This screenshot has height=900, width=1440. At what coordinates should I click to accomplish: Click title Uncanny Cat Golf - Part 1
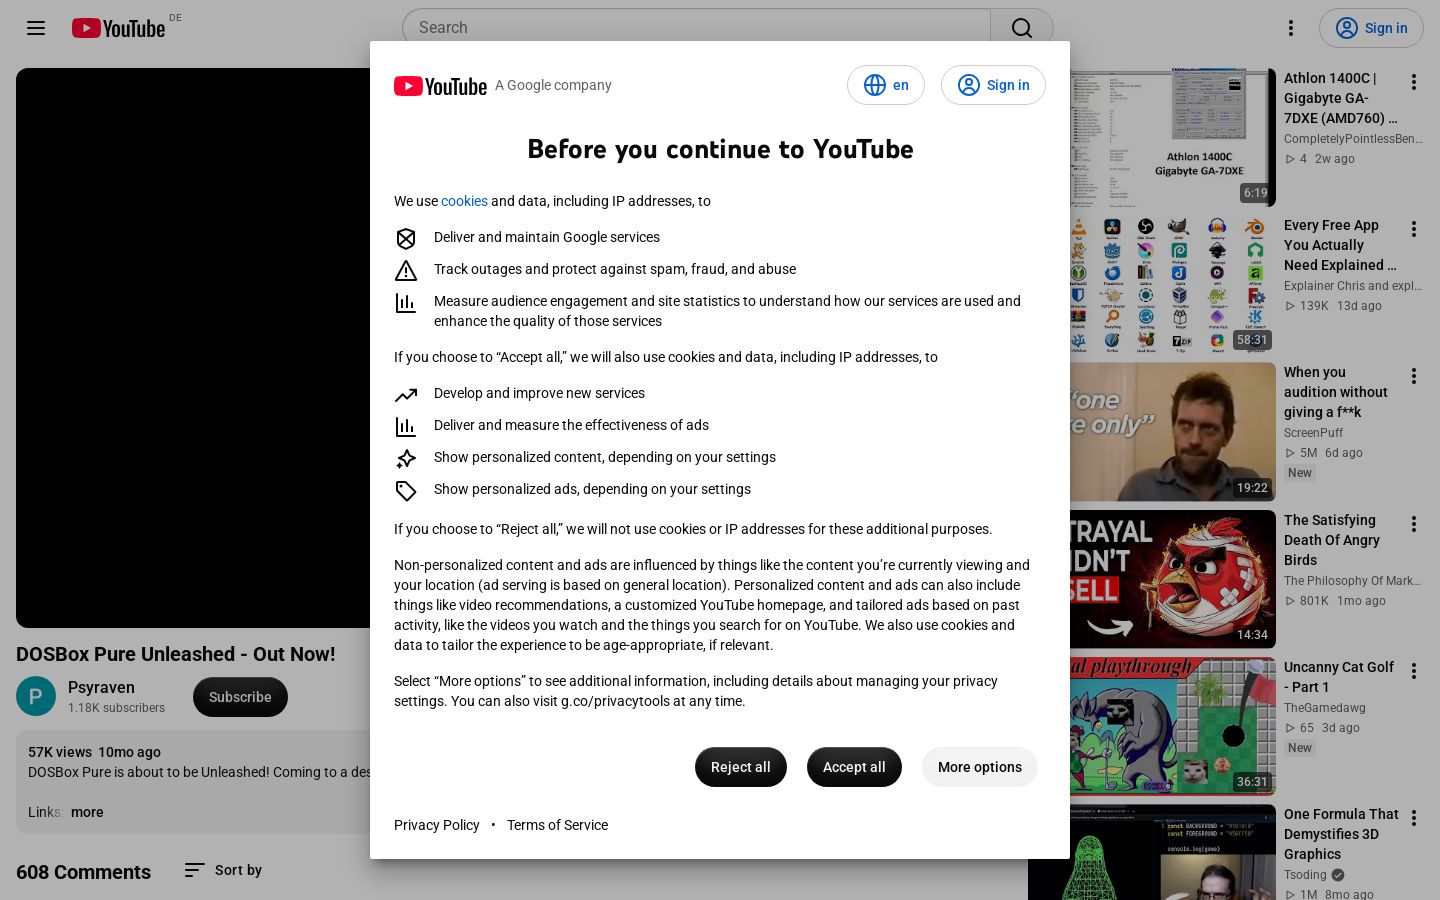pyautogui.click(x=1339, y=677)
